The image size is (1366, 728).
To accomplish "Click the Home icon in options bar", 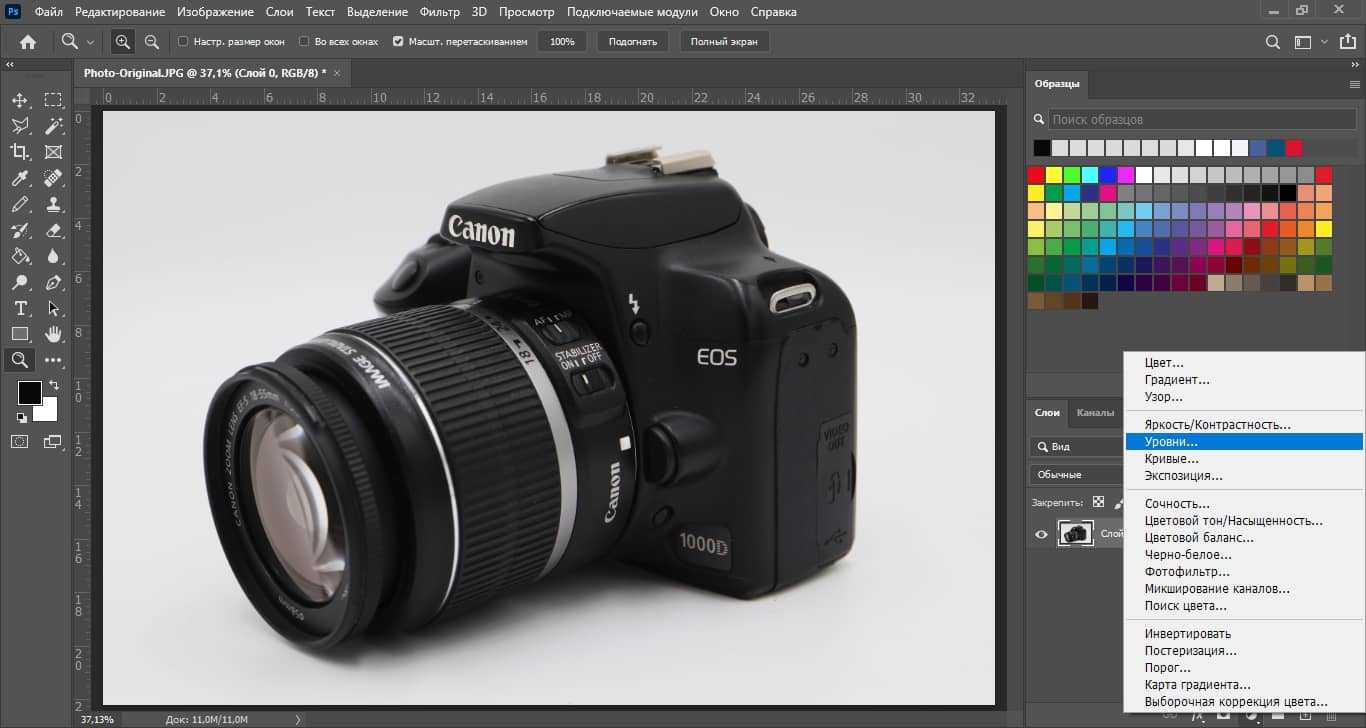I will (x=28, y=42).
